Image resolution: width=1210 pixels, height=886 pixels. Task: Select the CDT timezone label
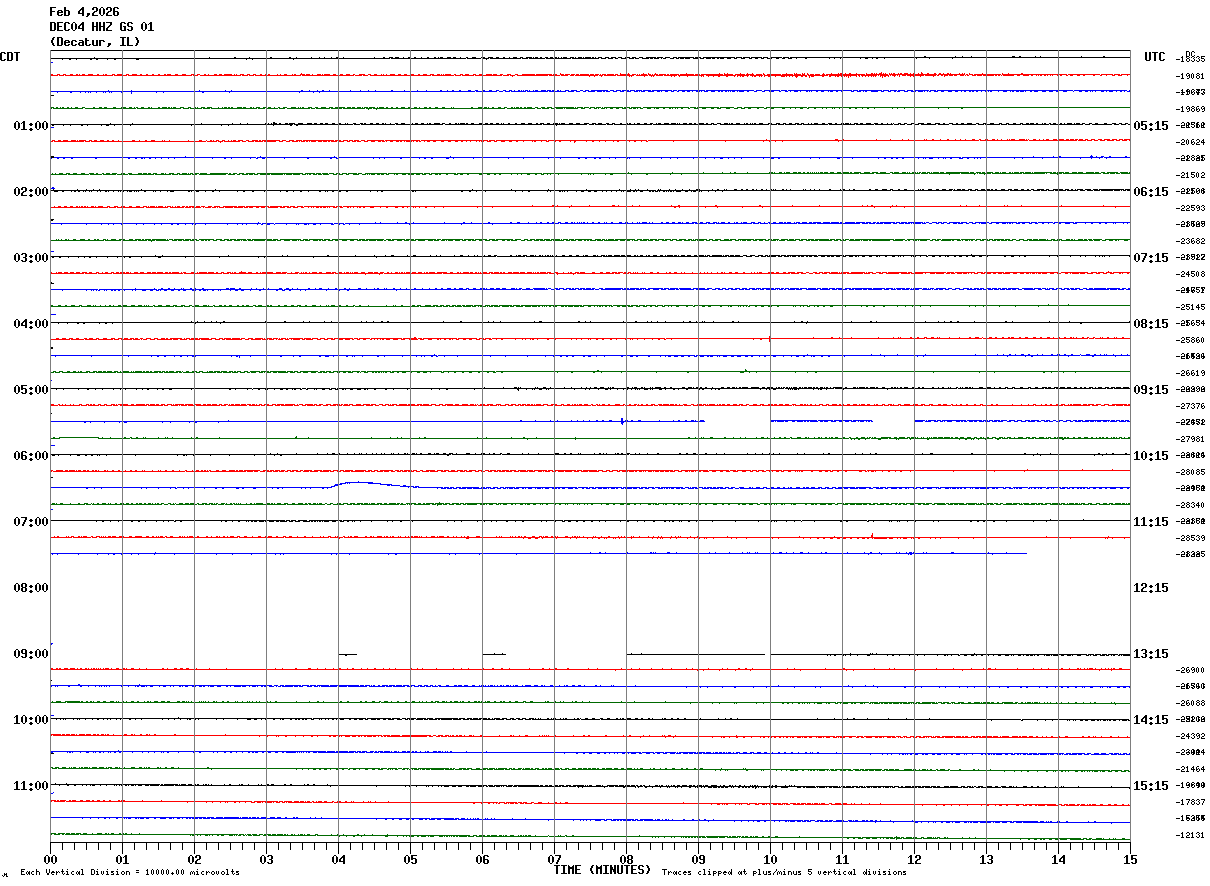coord(10,57)
